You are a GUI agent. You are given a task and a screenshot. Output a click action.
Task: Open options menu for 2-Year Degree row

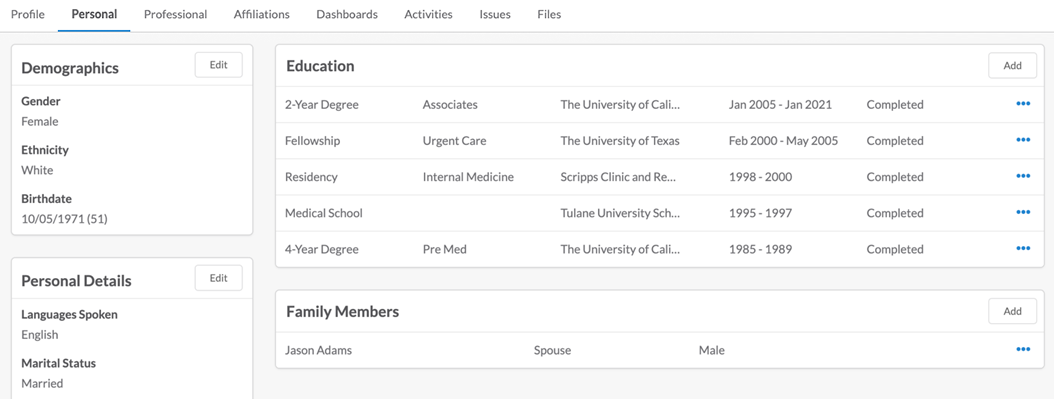click(x=1023, y=104)
